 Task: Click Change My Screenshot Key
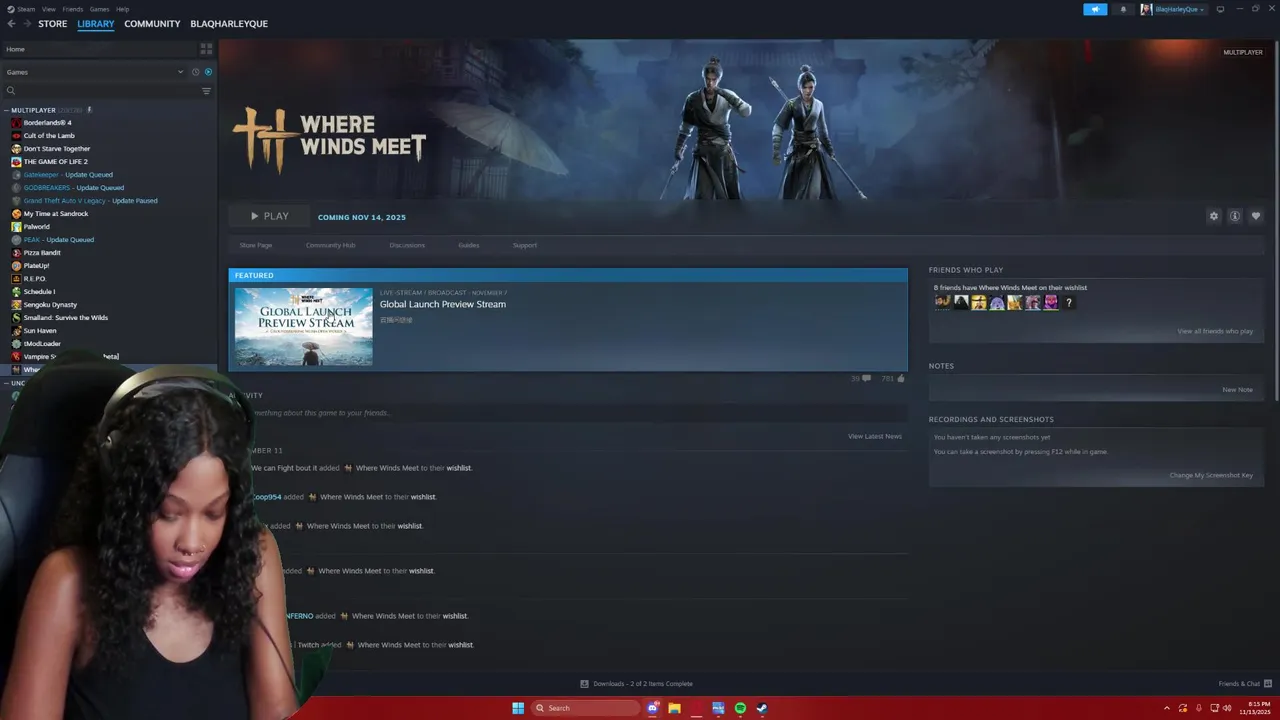click(x=1211, y=475)
